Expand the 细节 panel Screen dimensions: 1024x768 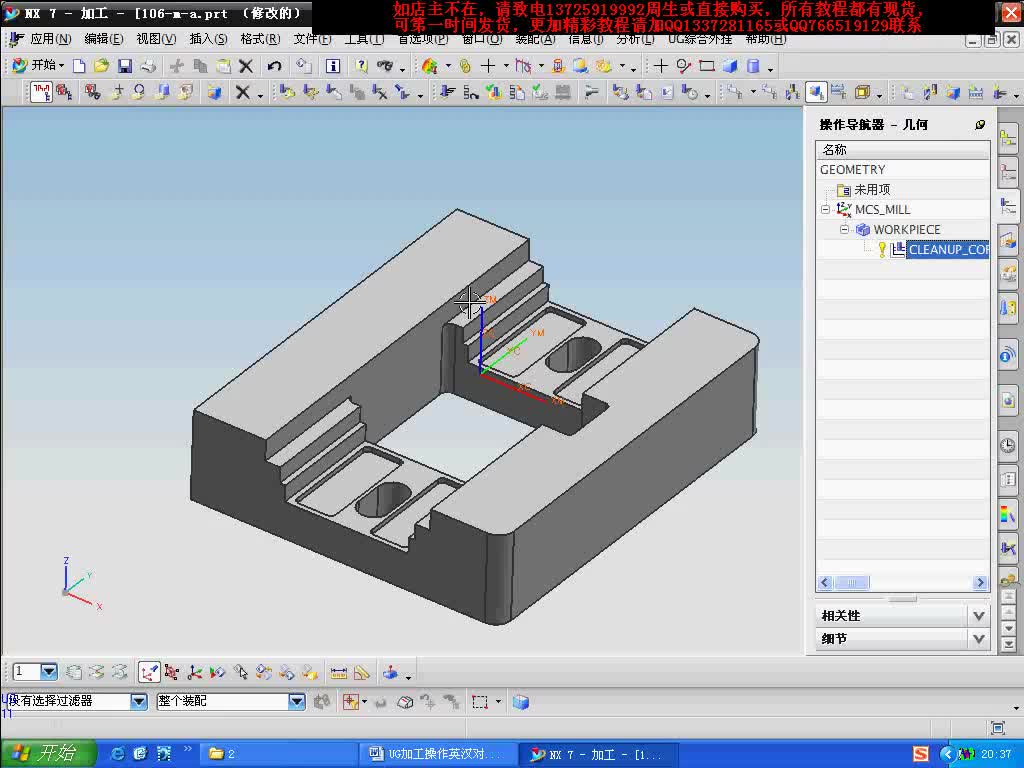(x=978, y=639)
